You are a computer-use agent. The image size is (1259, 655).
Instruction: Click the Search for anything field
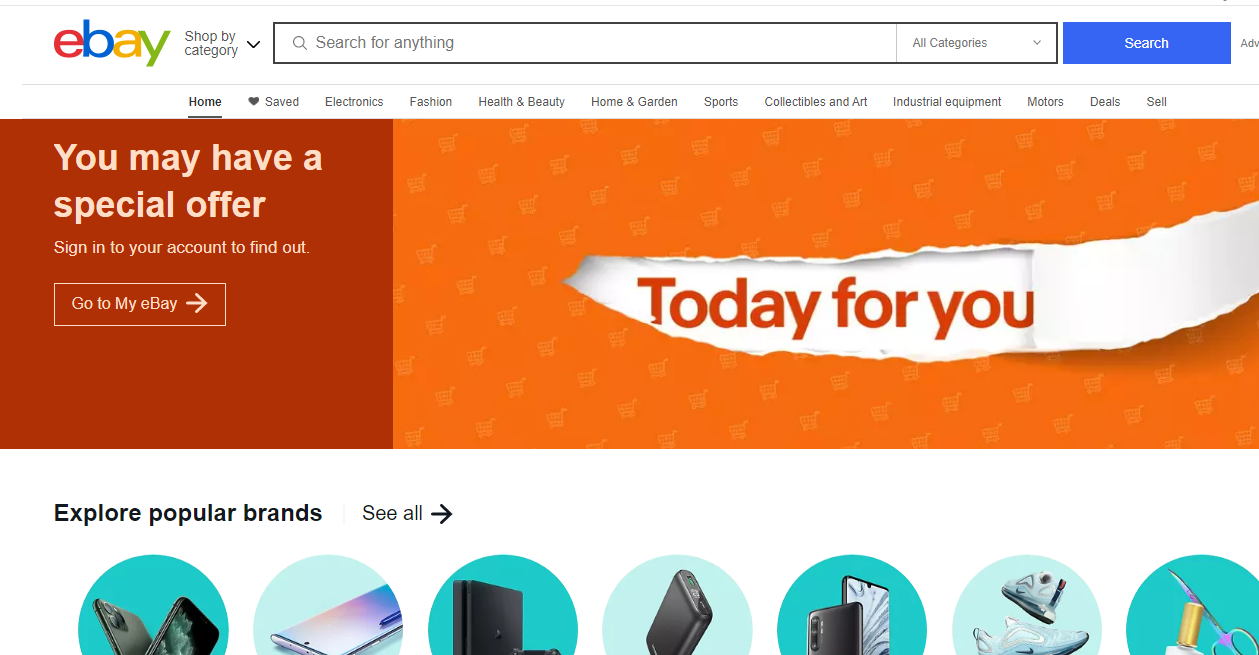[585, 43]
